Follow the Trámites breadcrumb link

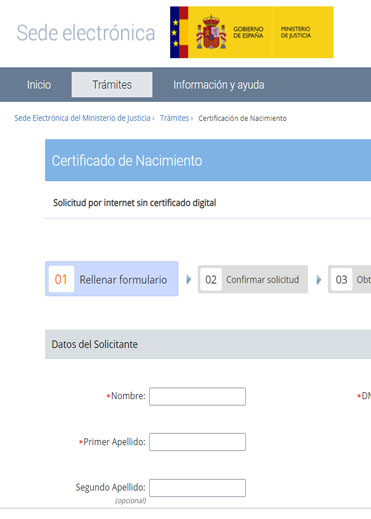pyautogui.click(x=174, y=118)
